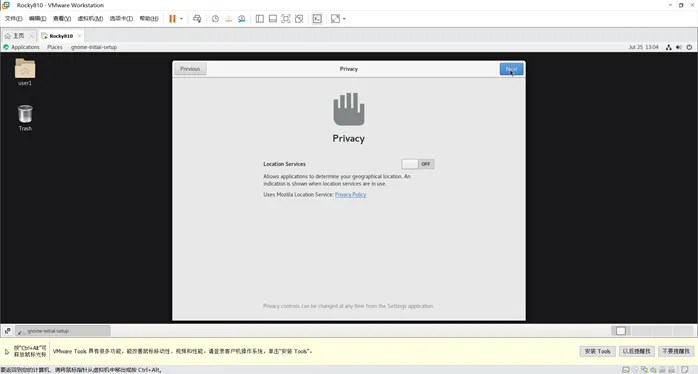Open the 查看(V) menu

click(62, 19)
